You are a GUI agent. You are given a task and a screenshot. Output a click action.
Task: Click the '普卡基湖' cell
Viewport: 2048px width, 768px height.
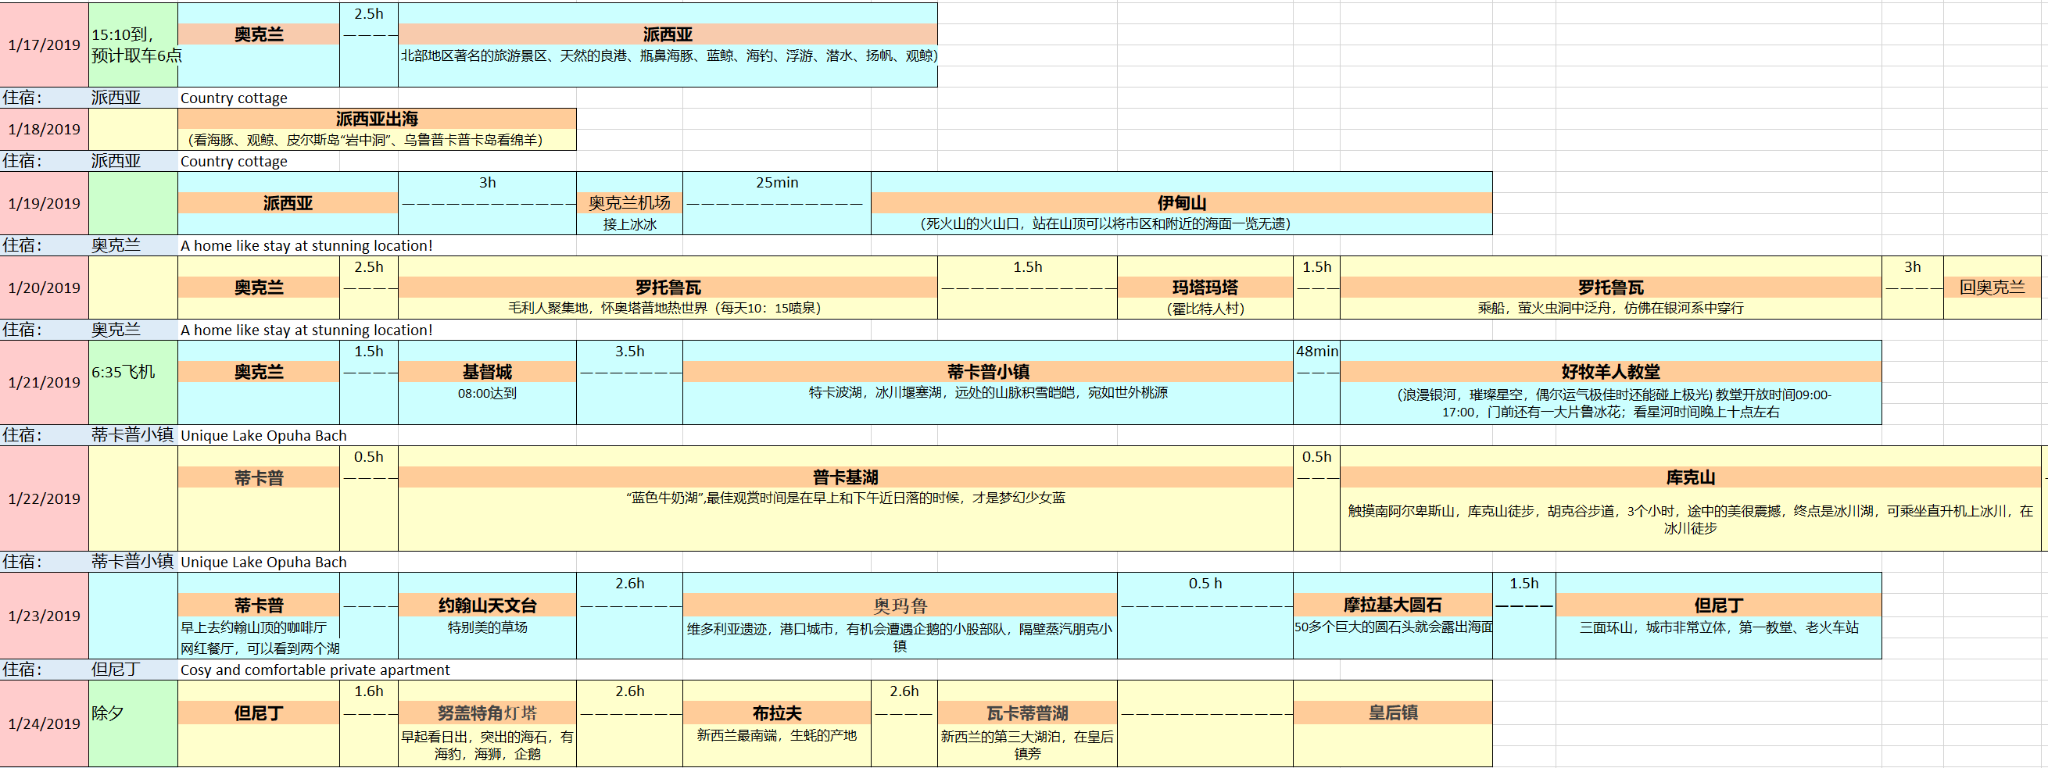click(846, 477)
